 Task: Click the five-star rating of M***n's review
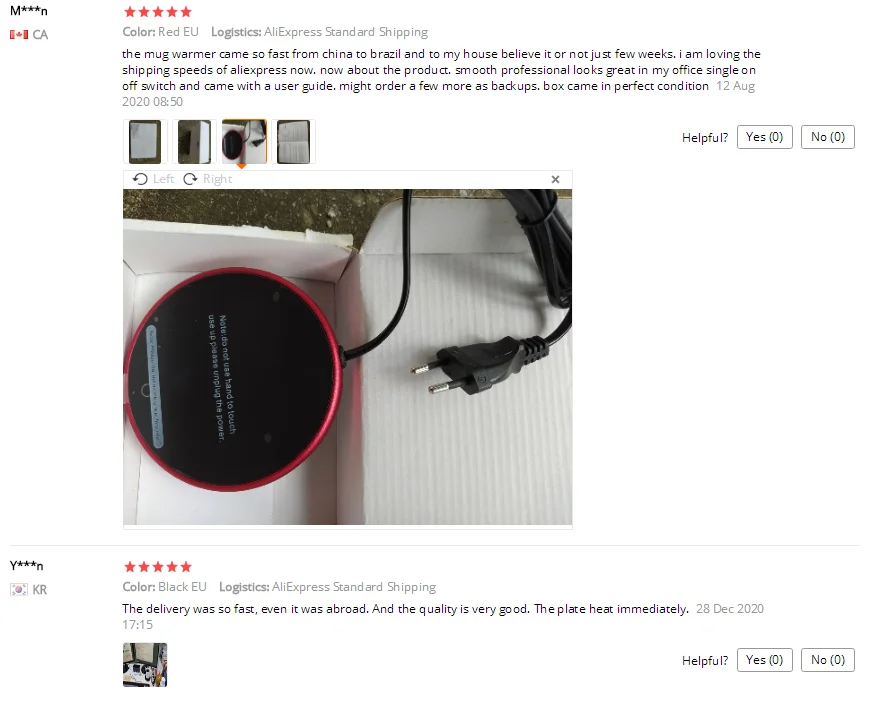tap(158, 12)
